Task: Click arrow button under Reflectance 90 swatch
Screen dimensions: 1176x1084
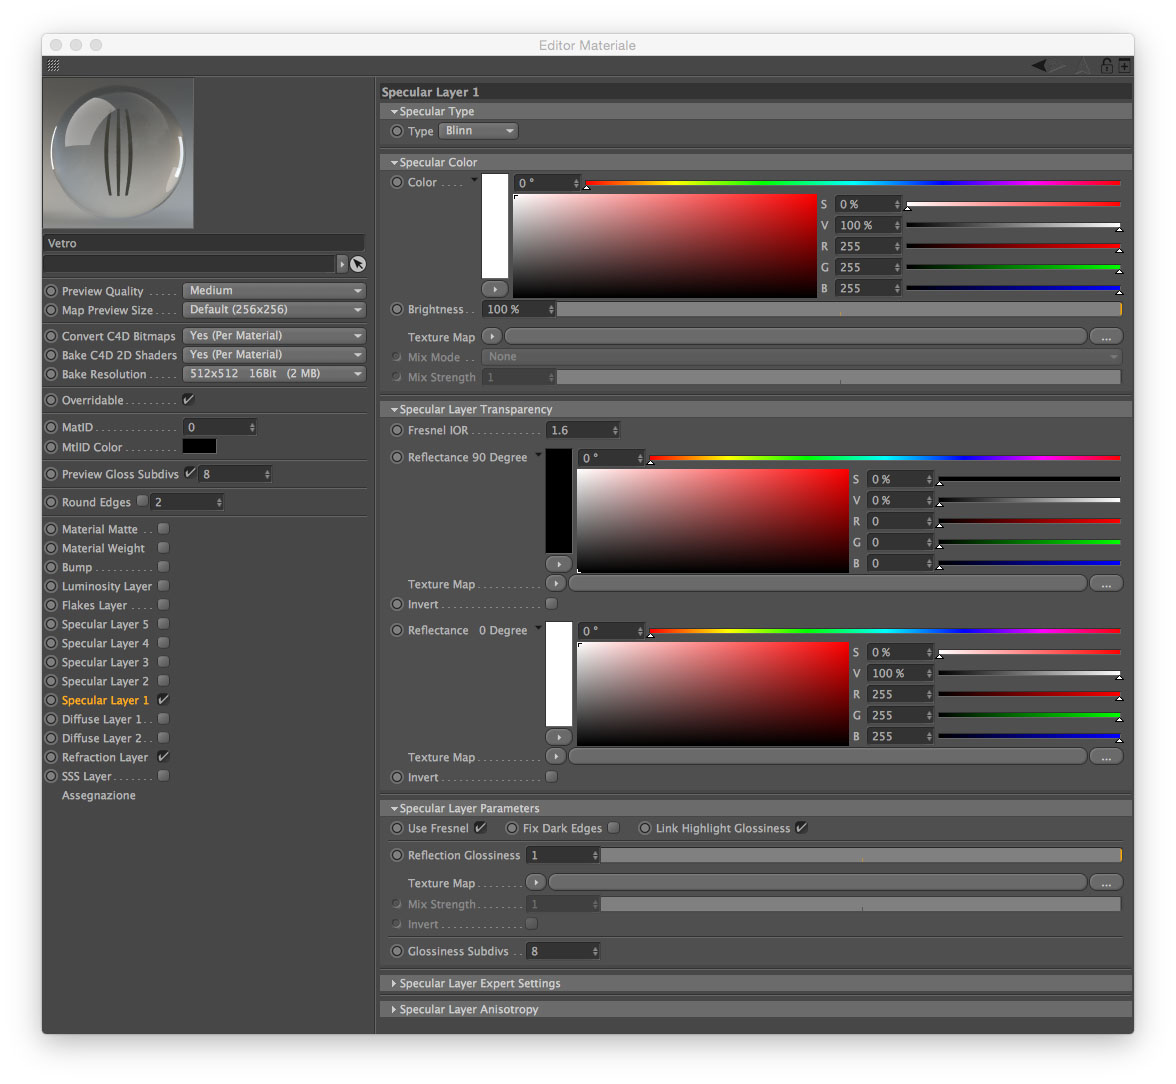Action: [559, 563]
